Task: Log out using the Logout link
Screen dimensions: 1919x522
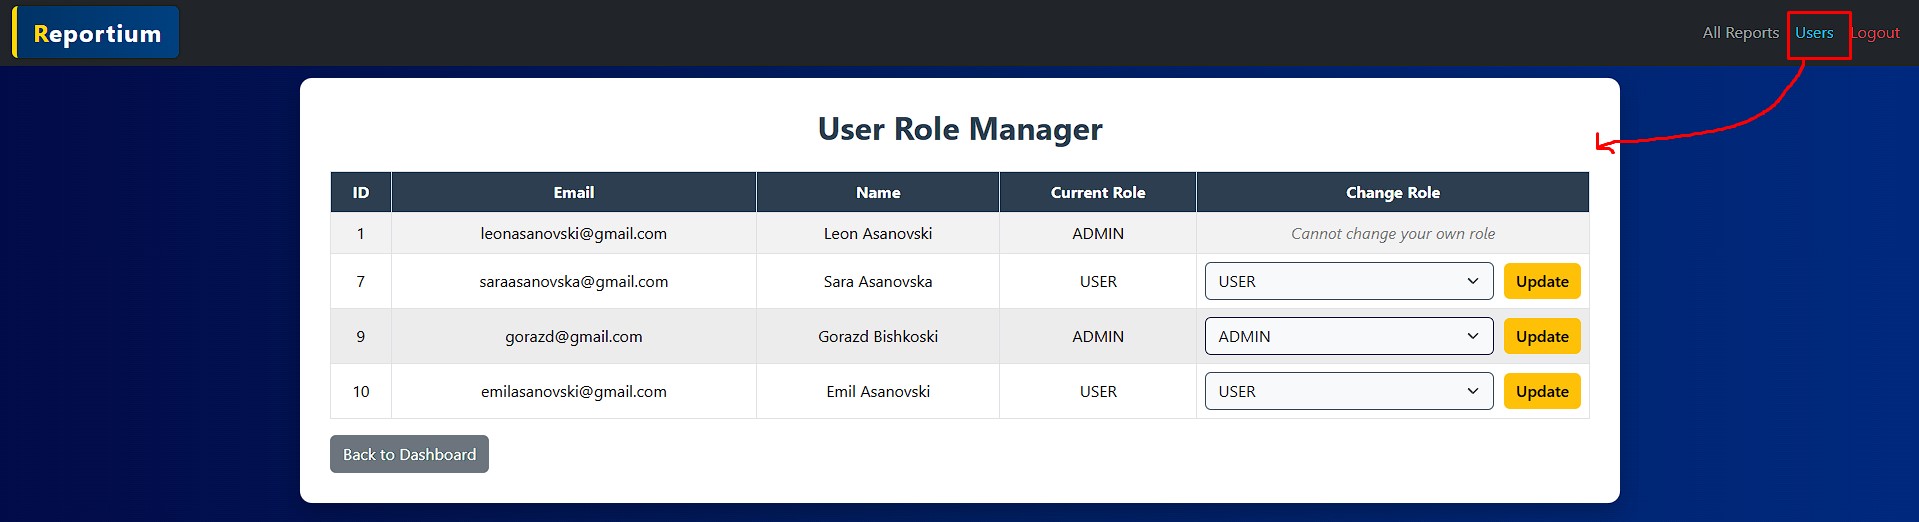Action: coord(1876,33)
